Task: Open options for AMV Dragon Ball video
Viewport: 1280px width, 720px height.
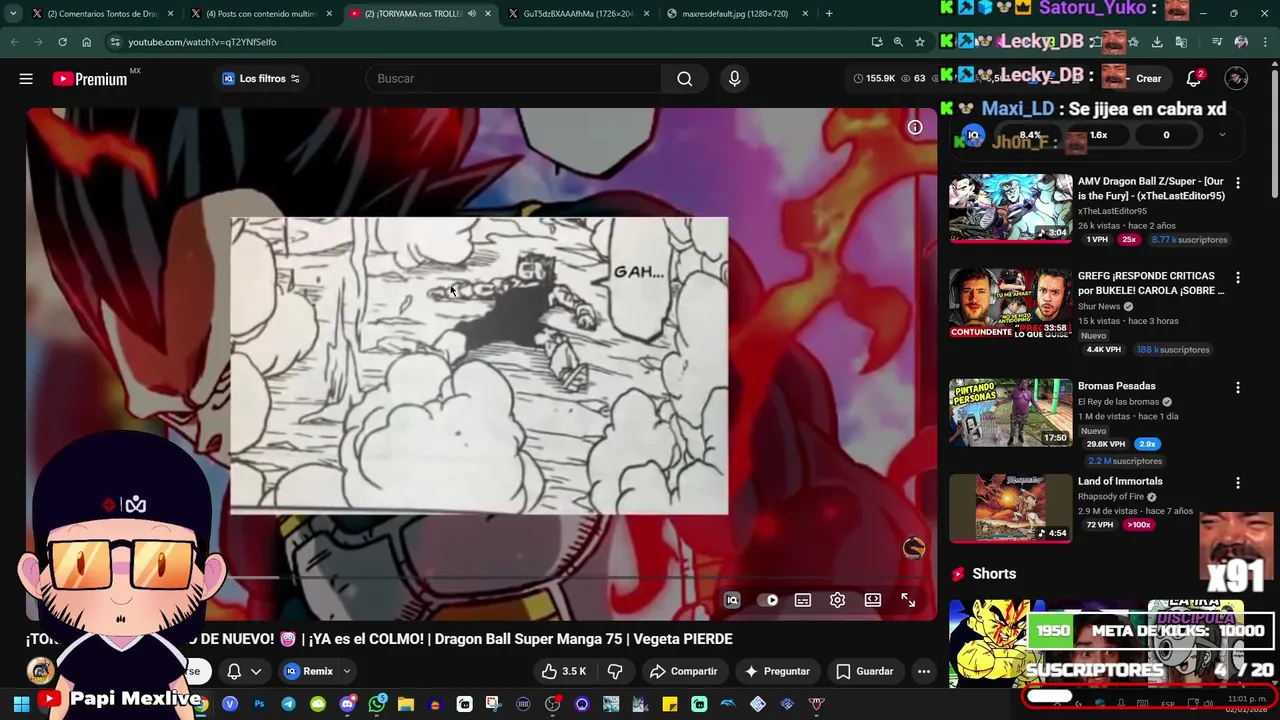Action: (x=1238, y=183)
